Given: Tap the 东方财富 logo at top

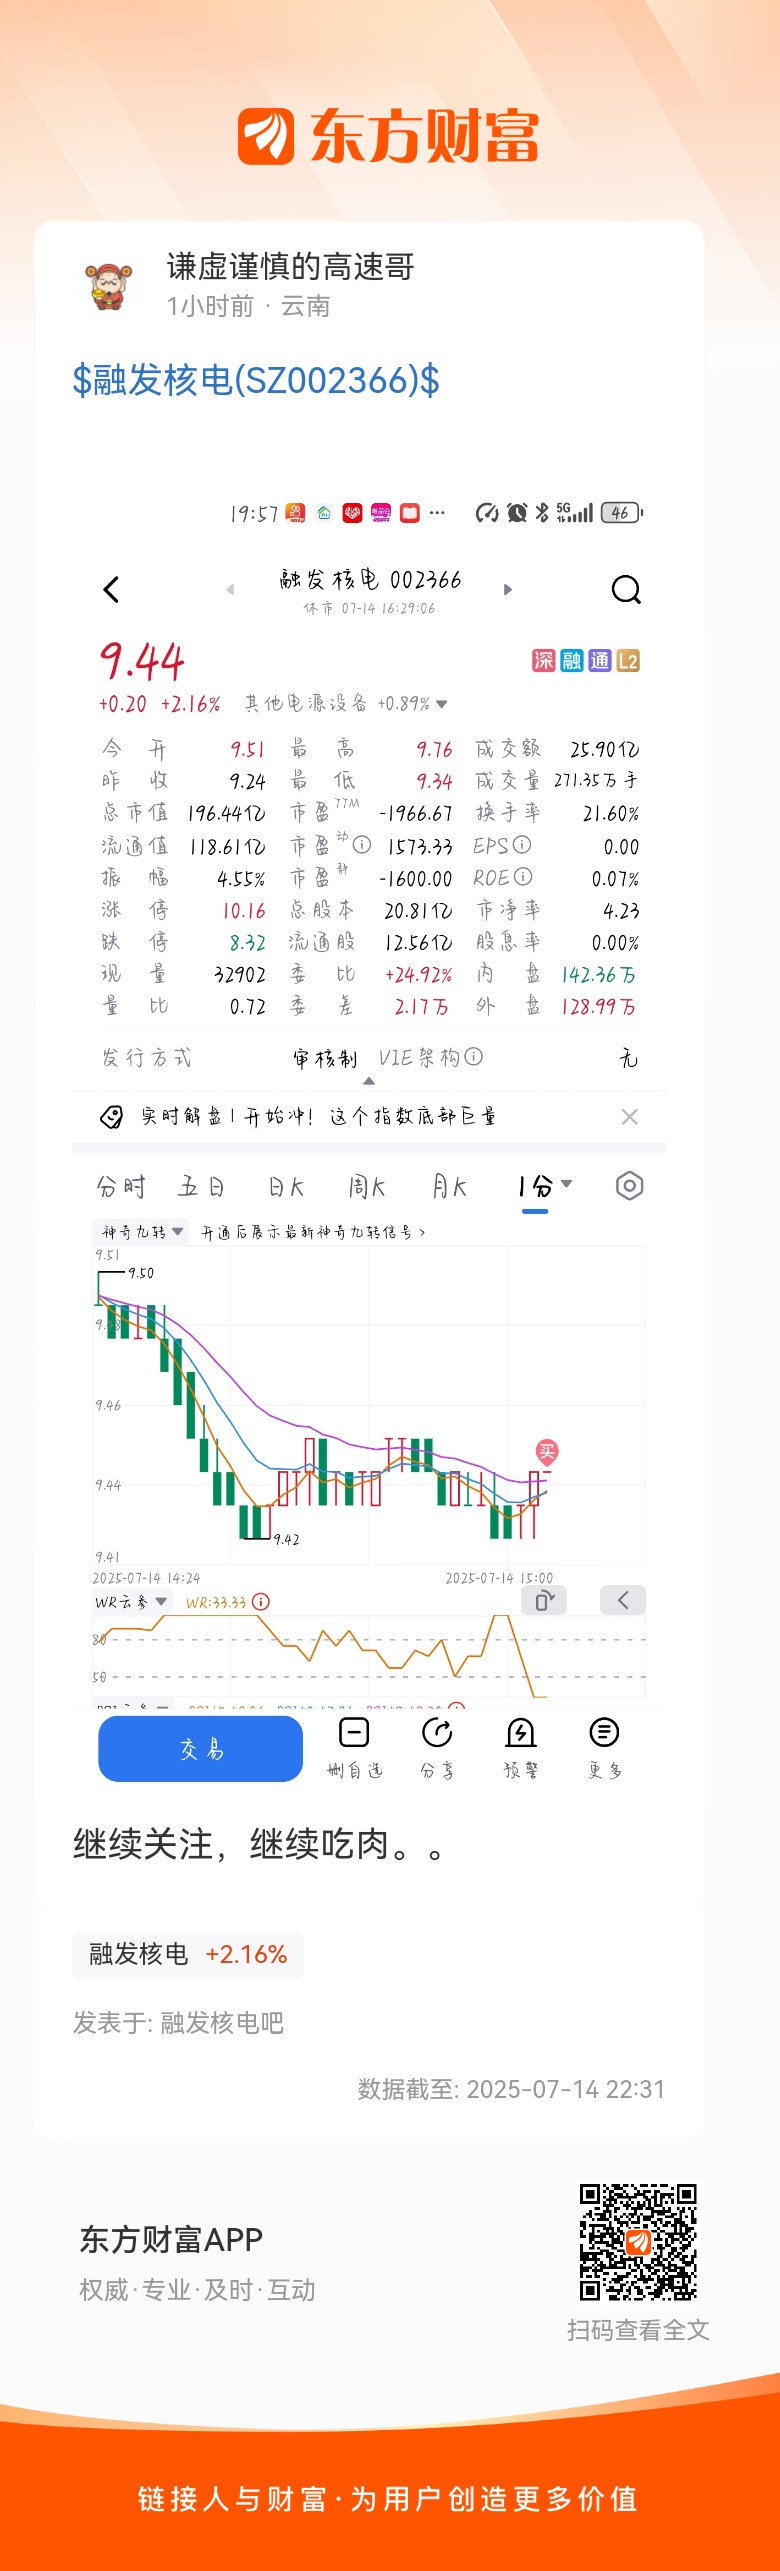Looking at the screenshot, I should coord(388,136).
